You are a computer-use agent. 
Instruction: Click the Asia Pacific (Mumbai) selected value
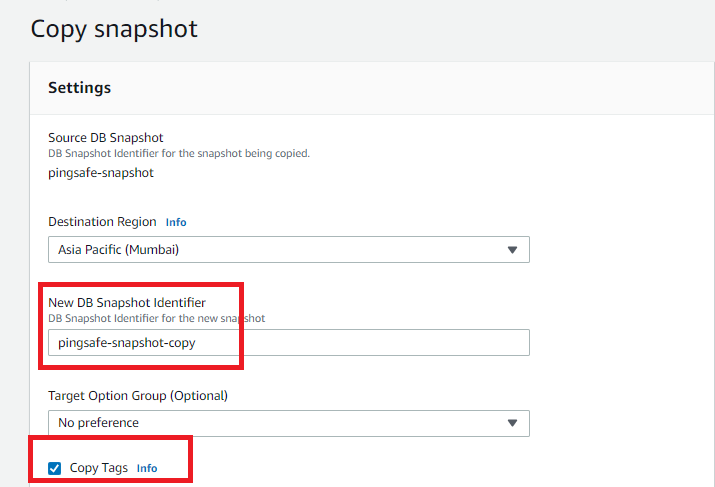tap(118, 250)
